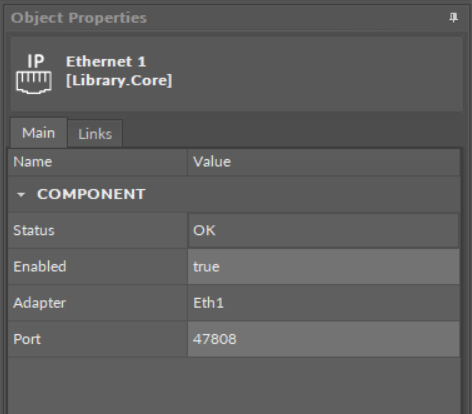Click the COMPONENT group header label
The image size is (472, 414).
tap(91, 194)
